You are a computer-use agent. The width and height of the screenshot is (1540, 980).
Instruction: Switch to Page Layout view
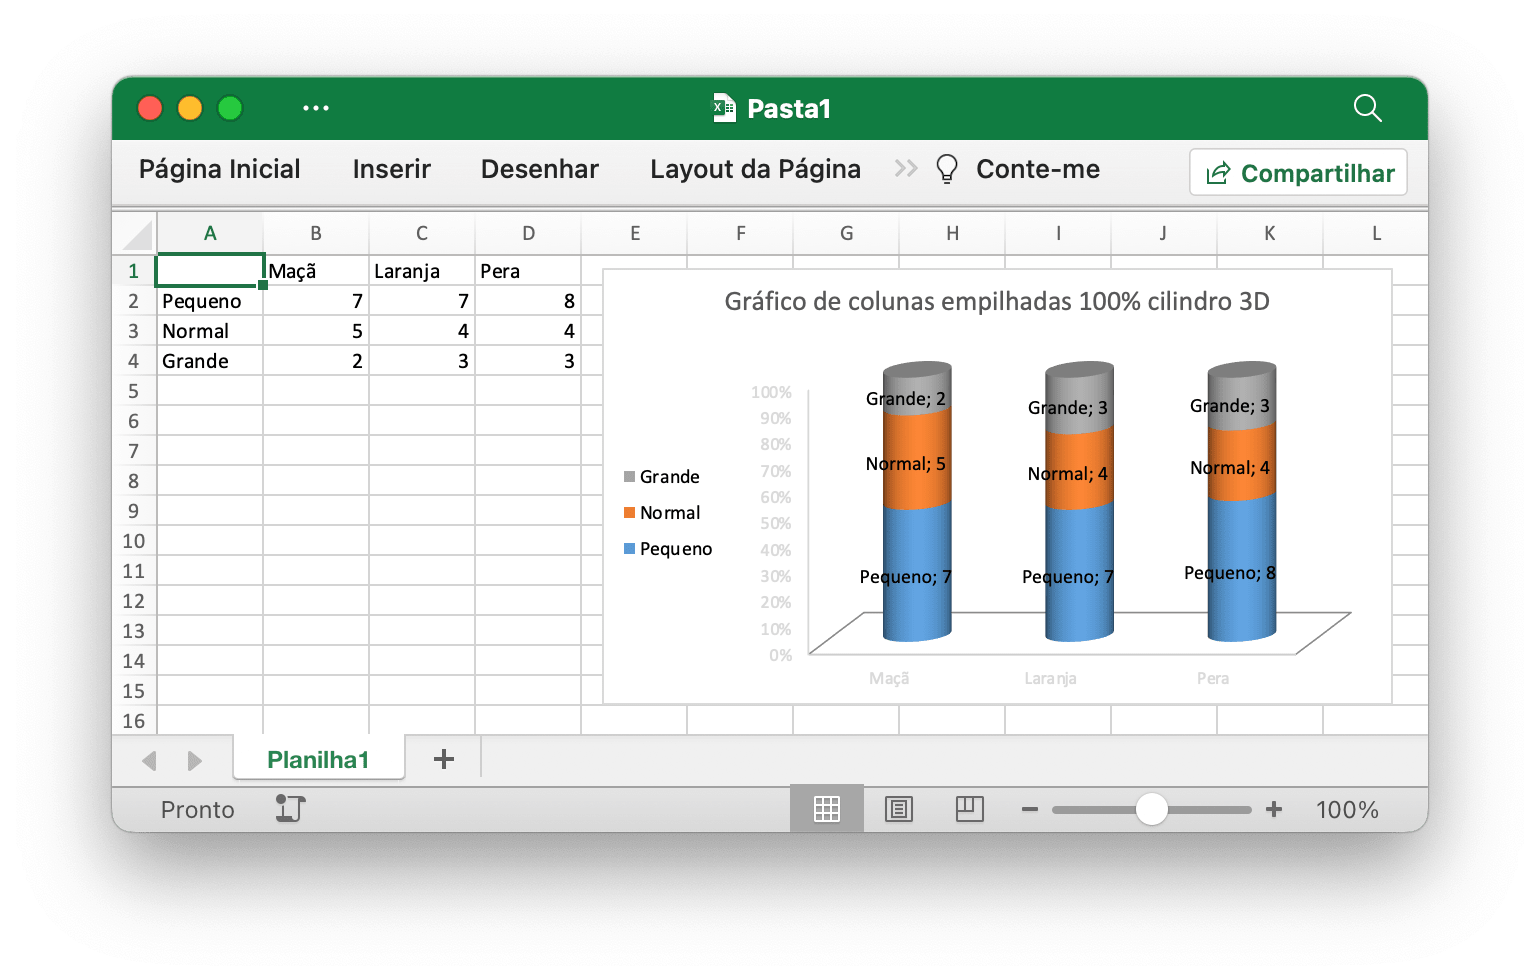click(899, 808)
